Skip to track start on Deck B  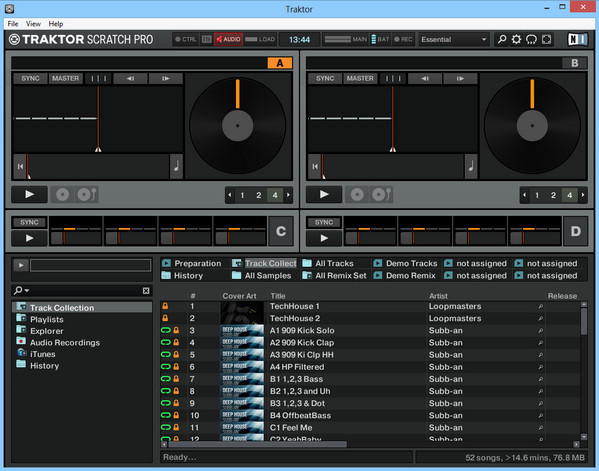coord(315,166)
